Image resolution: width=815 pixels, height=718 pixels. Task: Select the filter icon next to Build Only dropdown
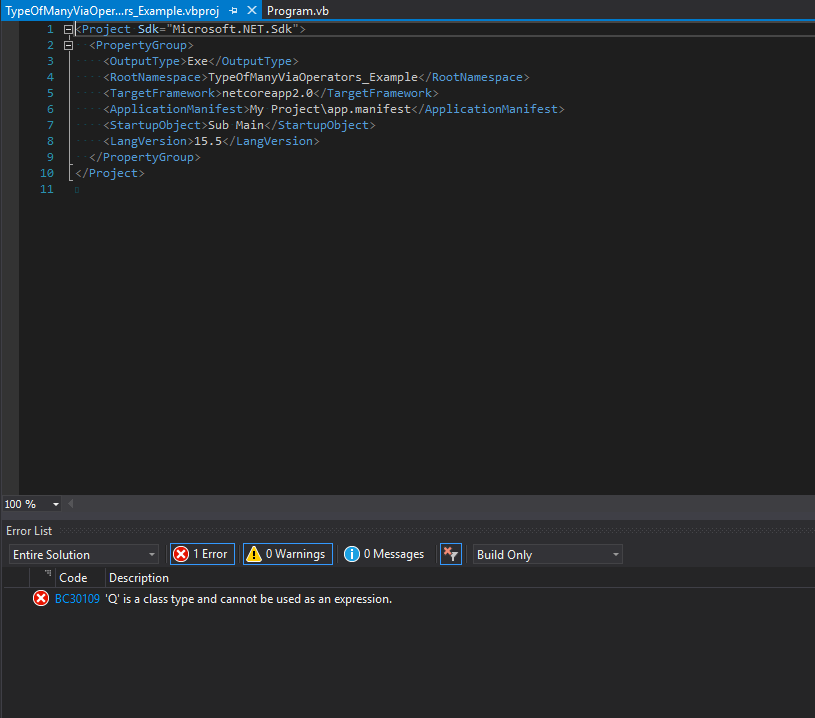tap(450, 553)
